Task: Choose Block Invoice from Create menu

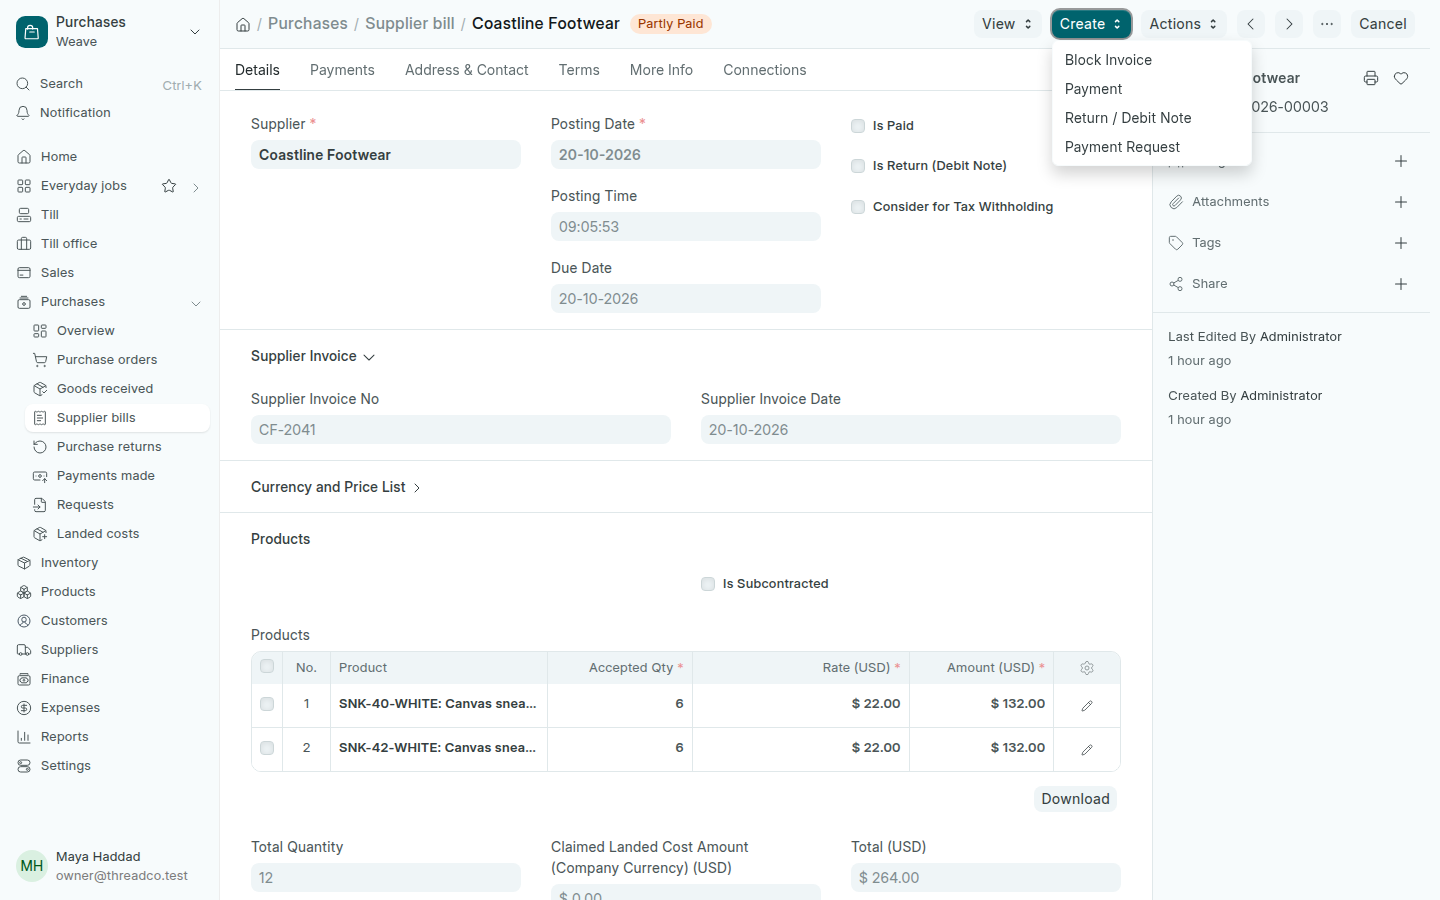Action: click(x=1152, y=60)
